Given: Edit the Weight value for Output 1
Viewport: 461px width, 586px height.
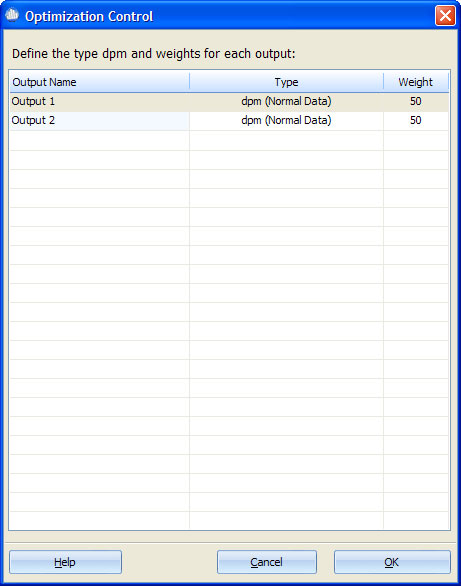Looking at the screenshot, I should point(416,102).
